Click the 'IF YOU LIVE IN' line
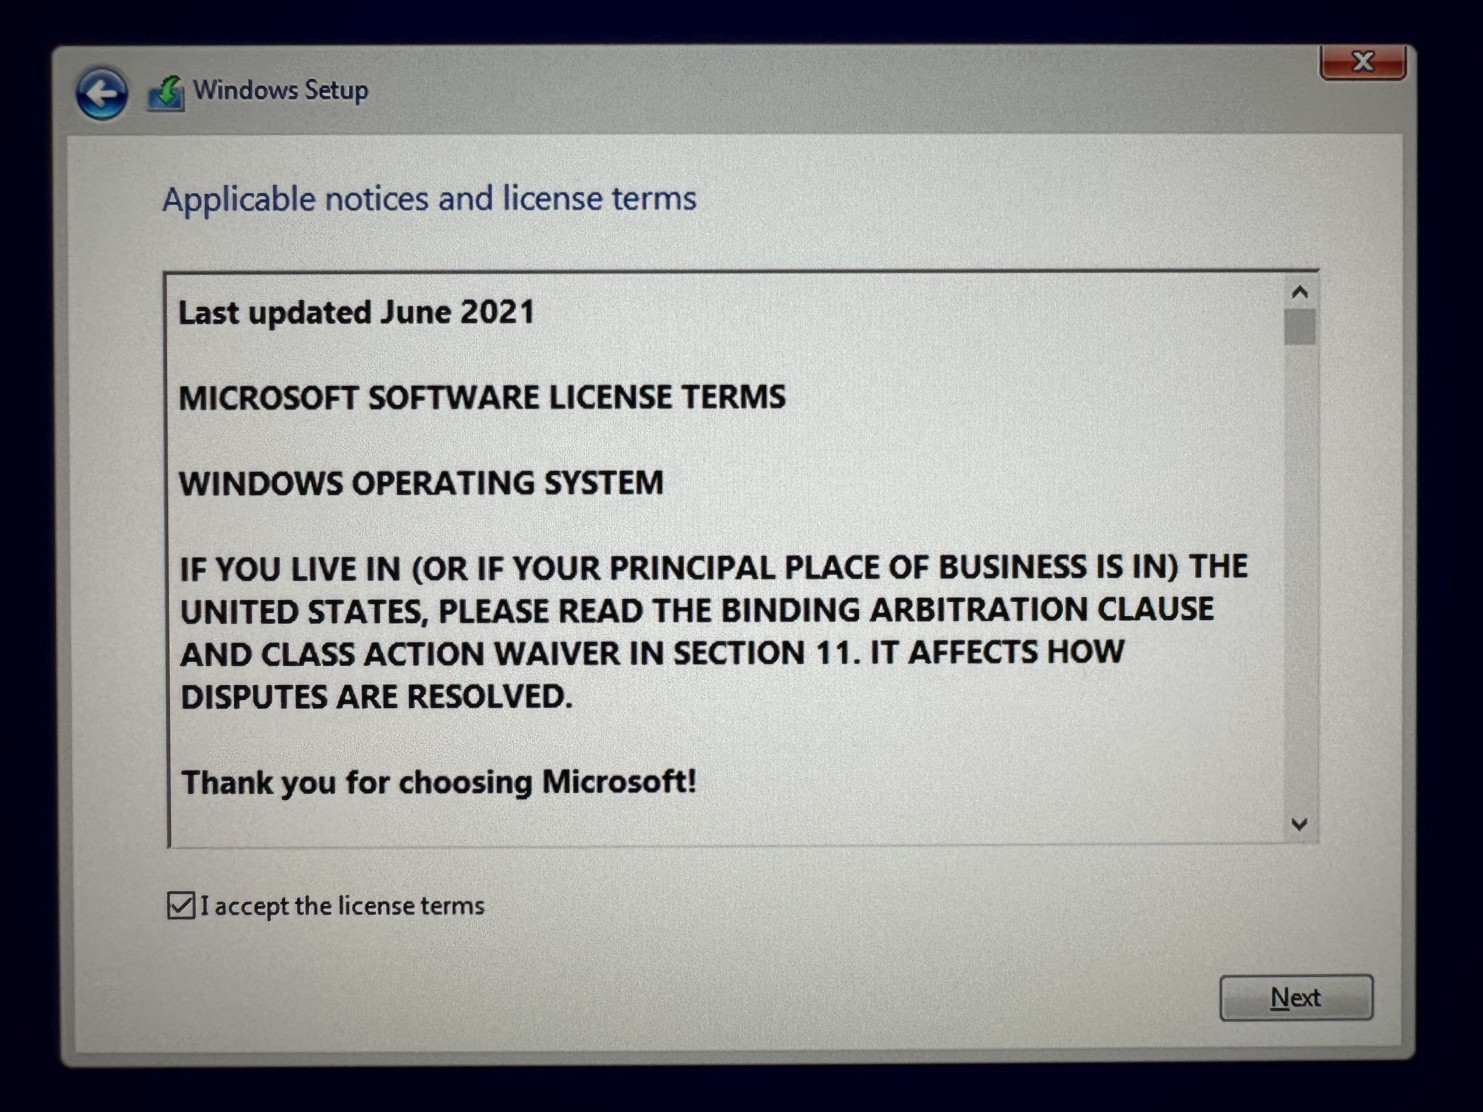The height and width of the screenshot is (1112, 1483). (714, 568)
